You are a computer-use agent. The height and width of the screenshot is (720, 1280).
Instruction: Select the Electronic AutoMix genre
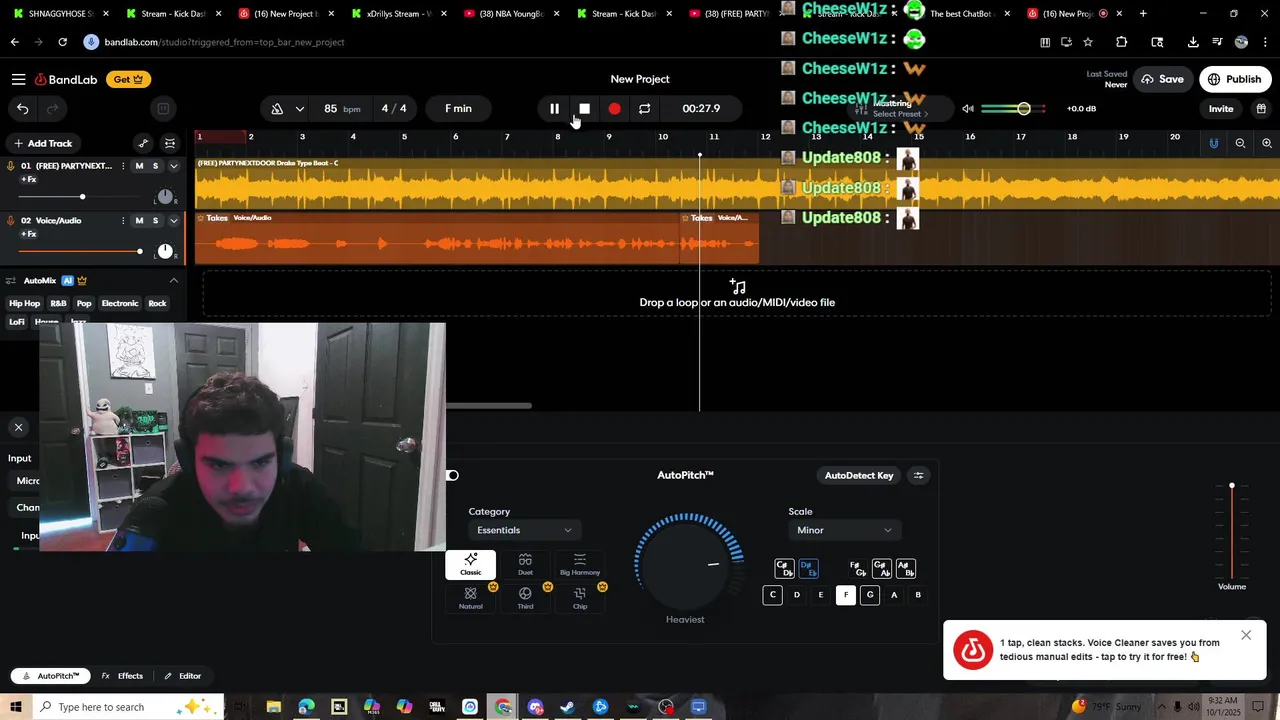pyautogui.click(x=120, y=304)
